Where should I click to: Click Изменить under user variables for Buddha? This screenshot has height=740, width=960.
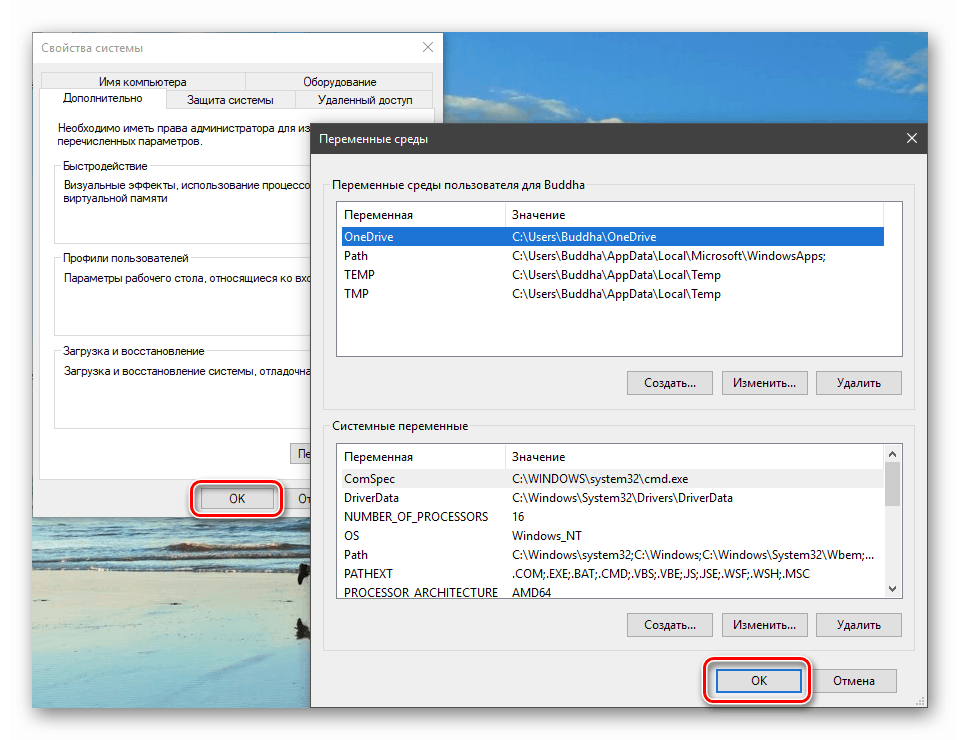765,383
